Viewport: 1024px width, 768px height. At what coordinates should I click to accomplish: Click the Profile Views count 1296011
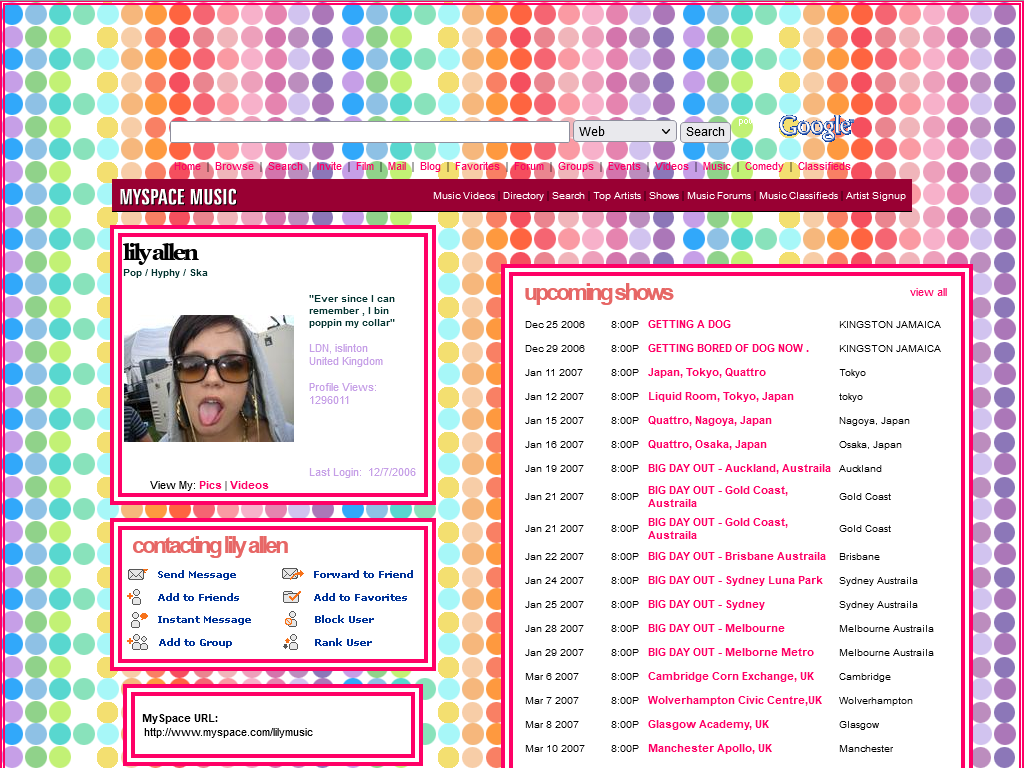(329, 400)
